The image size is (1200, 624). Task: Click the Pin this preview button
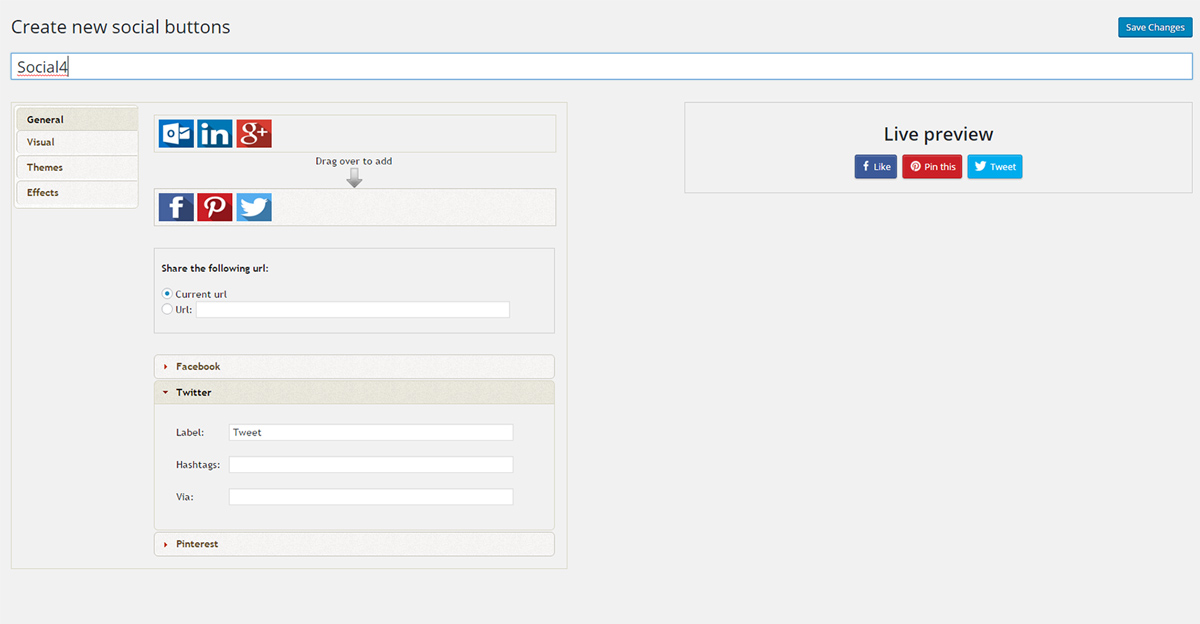(932, 167)
